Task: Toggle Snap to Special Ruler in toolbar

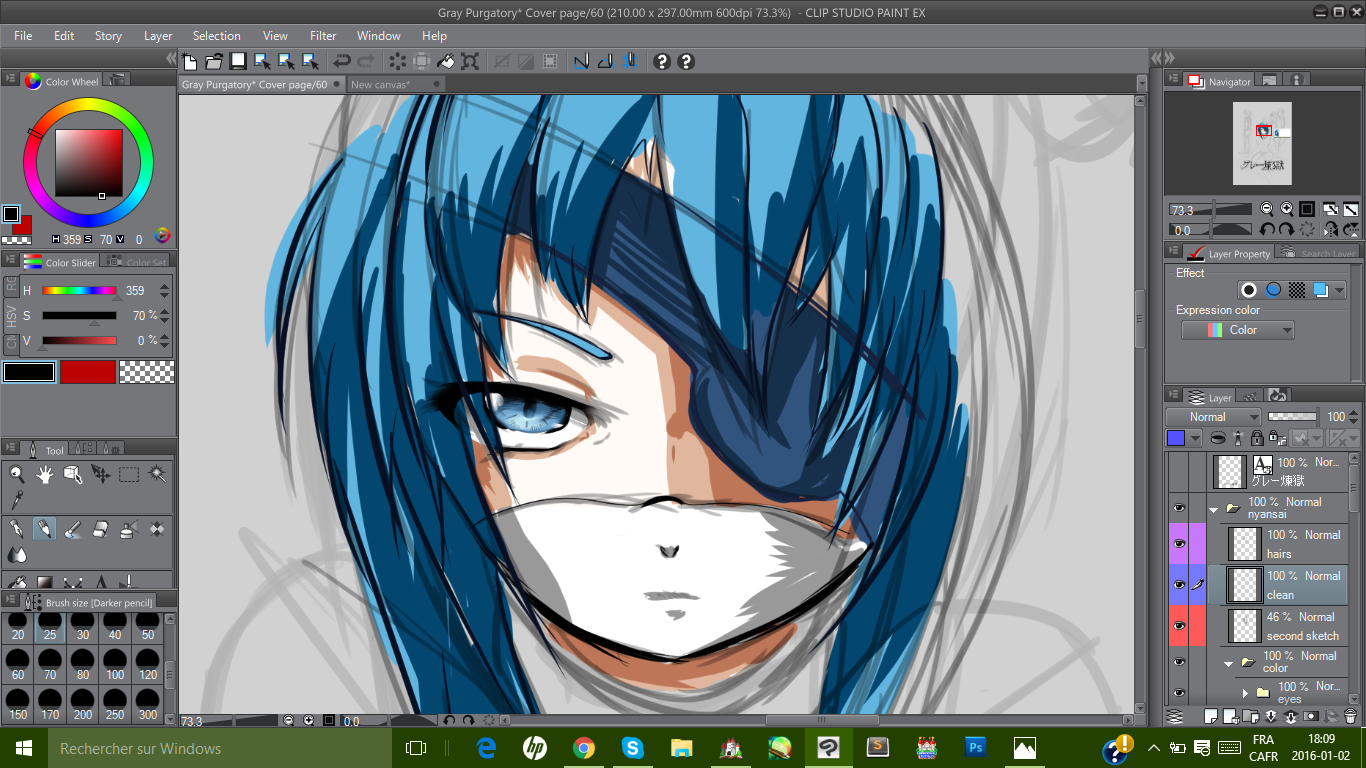Action: tap(605, 61)
